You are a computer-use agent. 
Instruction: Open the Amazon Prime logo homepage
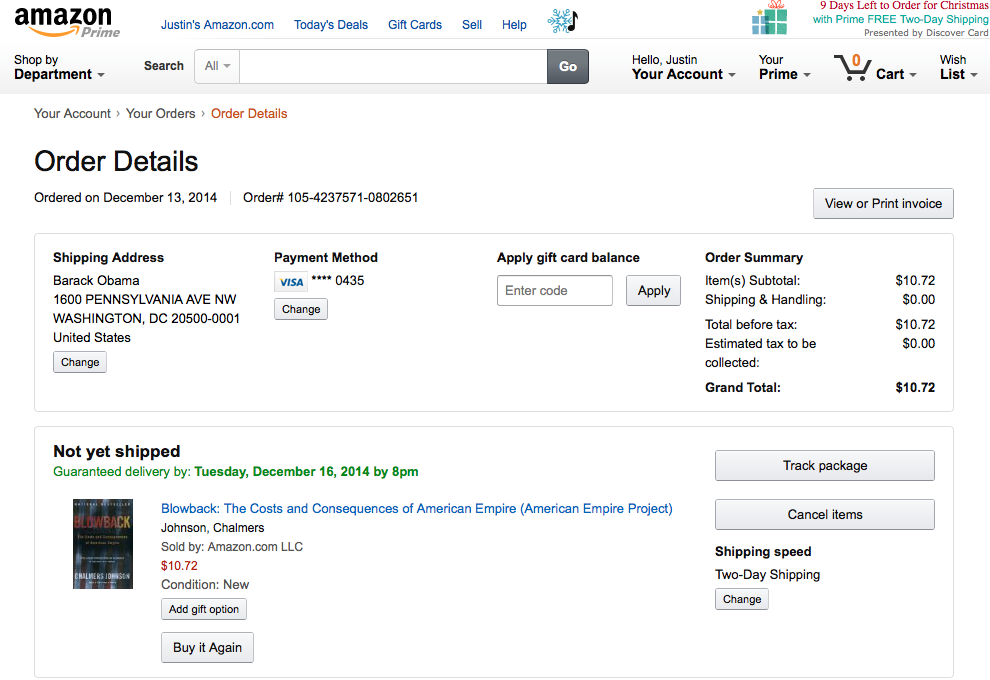point(67,22)
